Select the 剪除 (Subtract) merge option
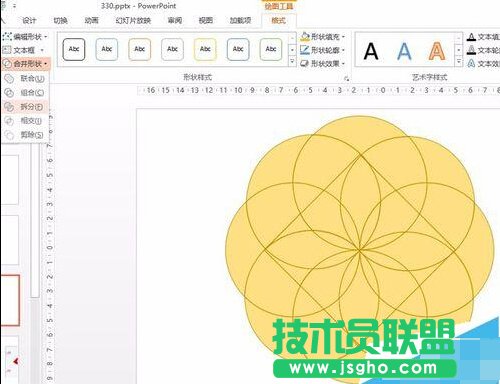This screenshot has width=500, height=384. [x=25, y=135]
